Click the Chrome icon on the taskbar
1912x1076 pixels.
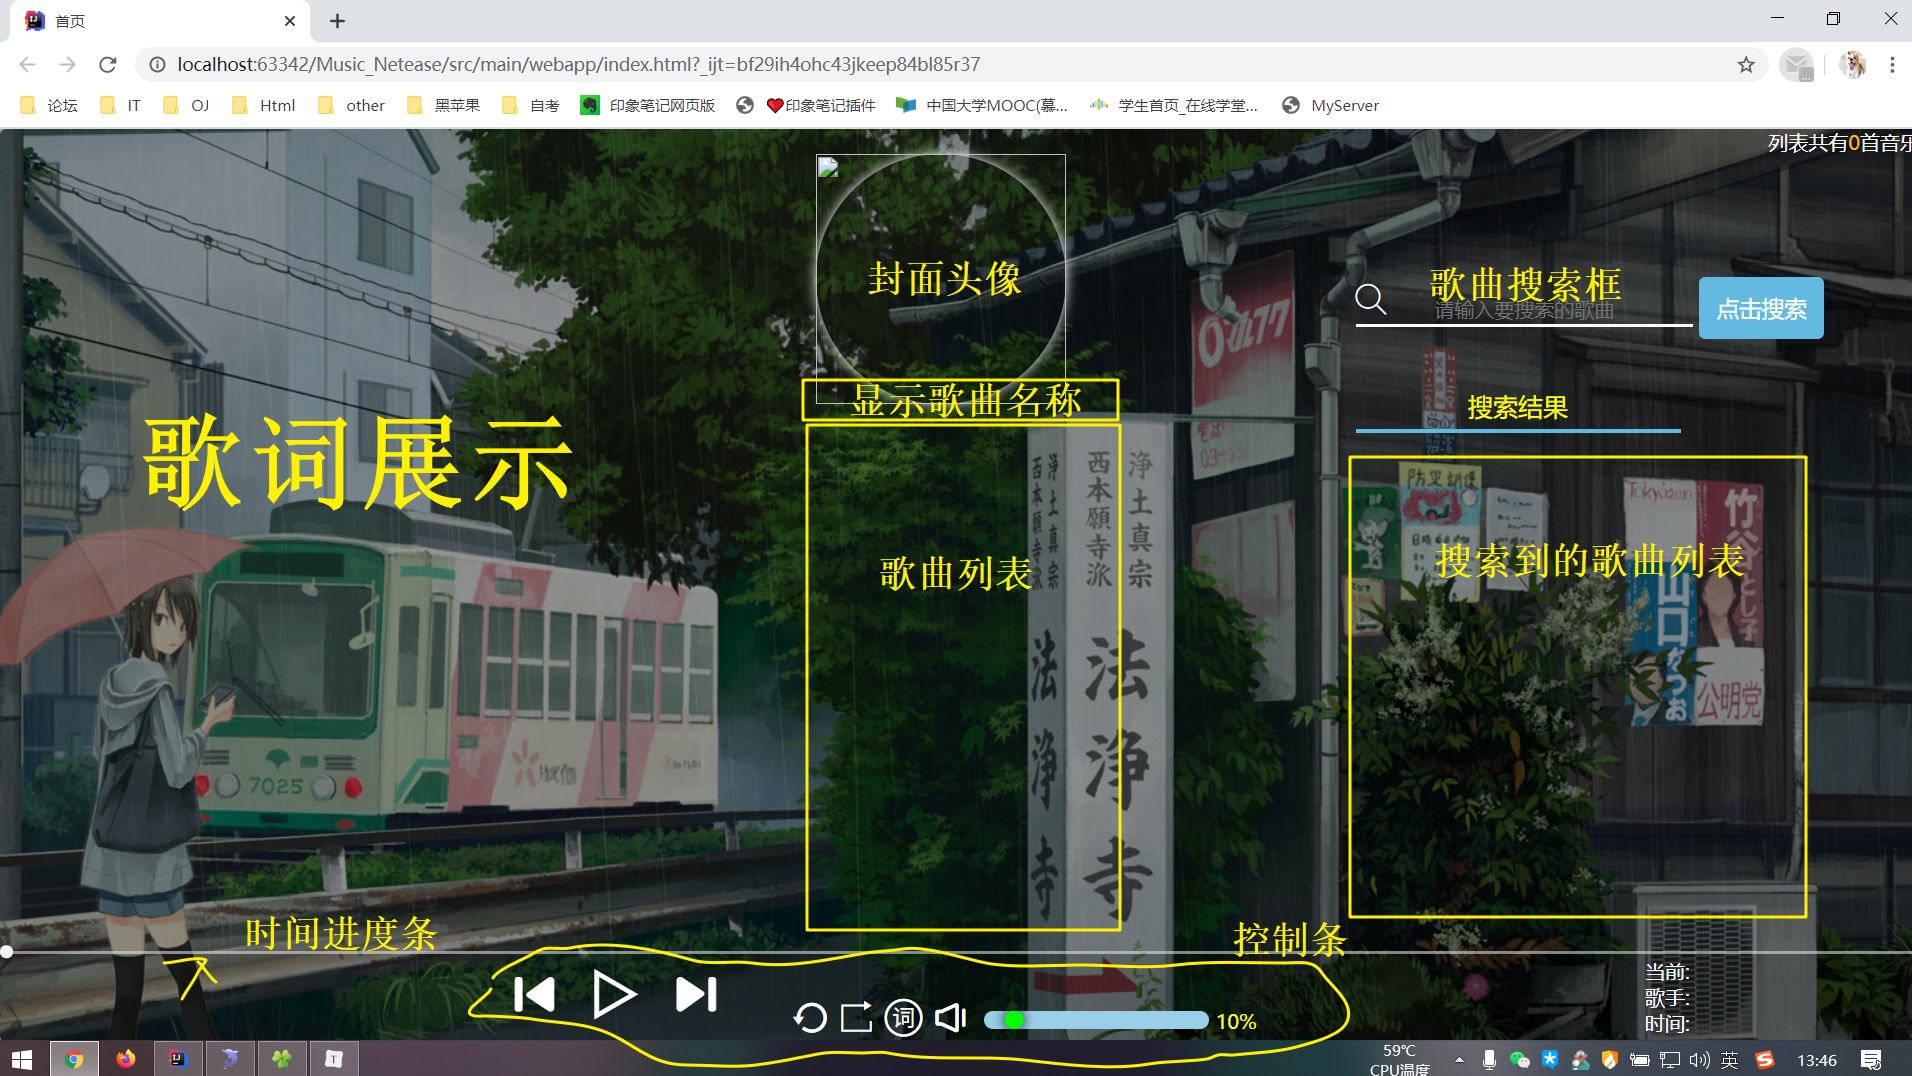75,1058
